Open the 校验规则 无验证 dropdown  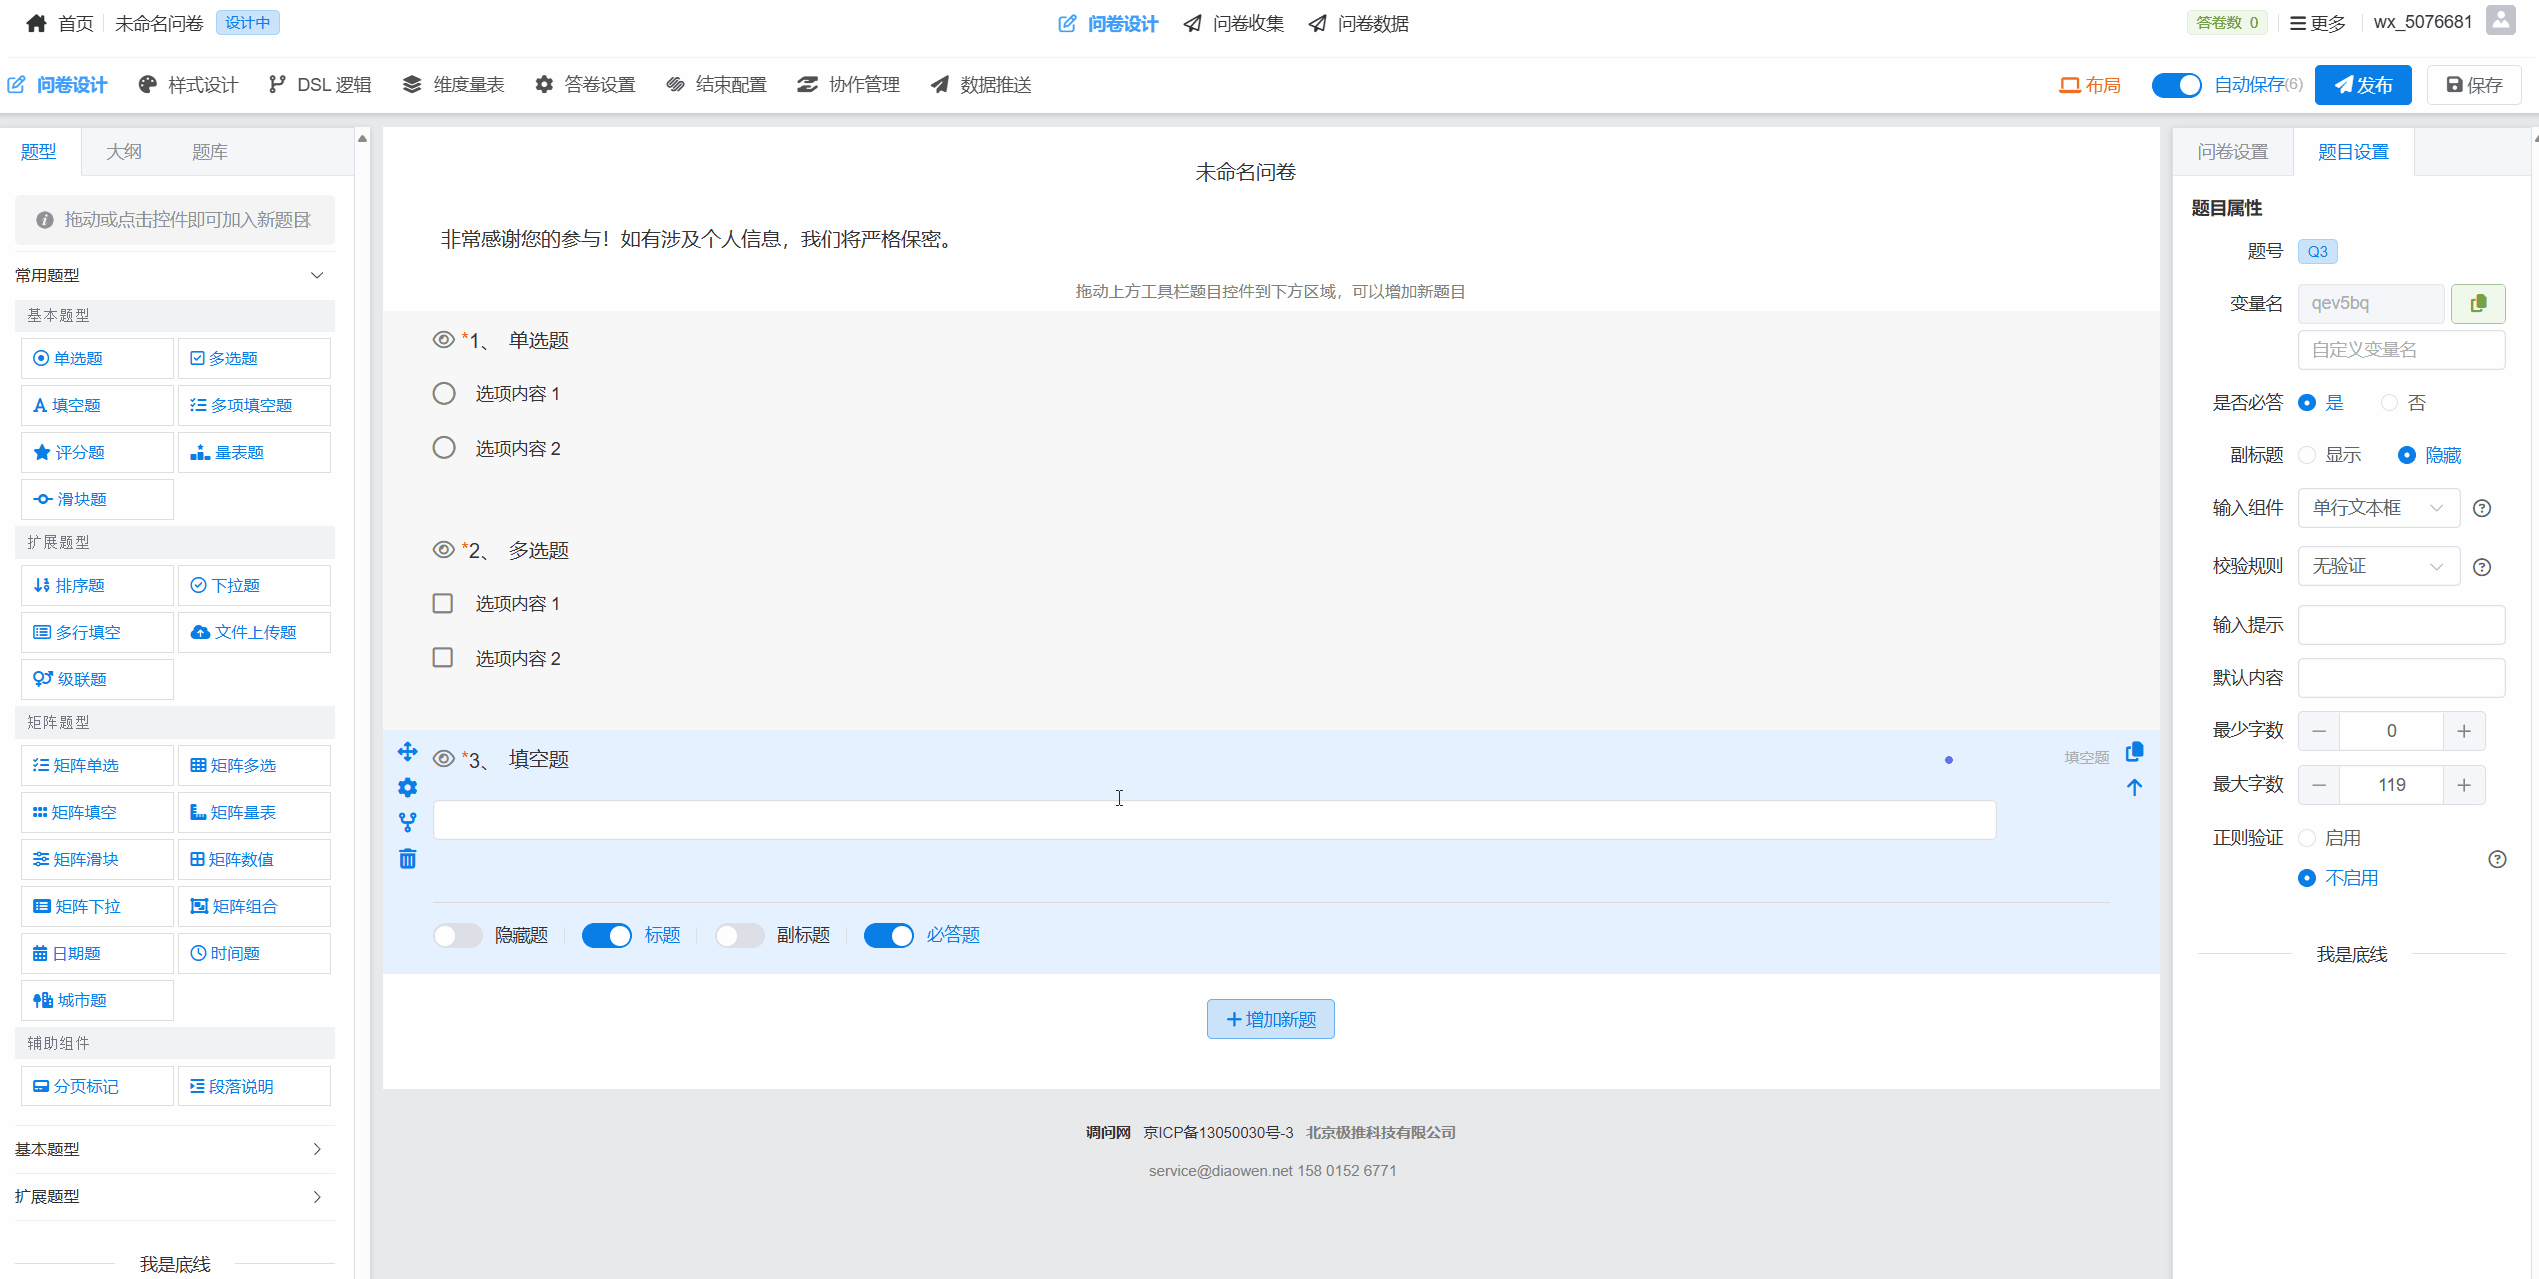[x=2378, y=567]
